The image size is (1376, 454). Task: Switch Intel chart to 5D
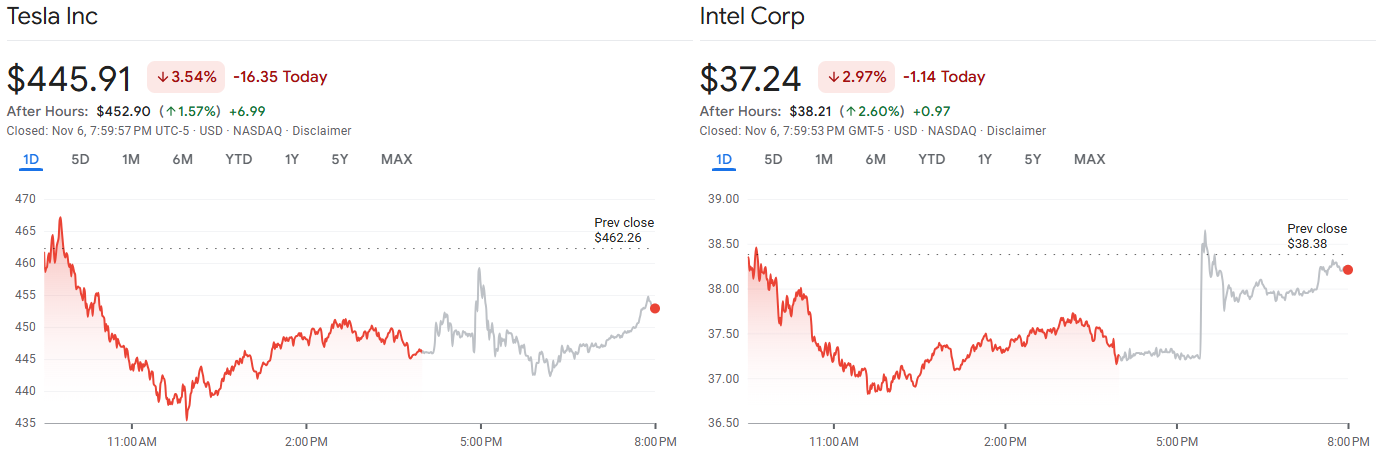[773, 159]
